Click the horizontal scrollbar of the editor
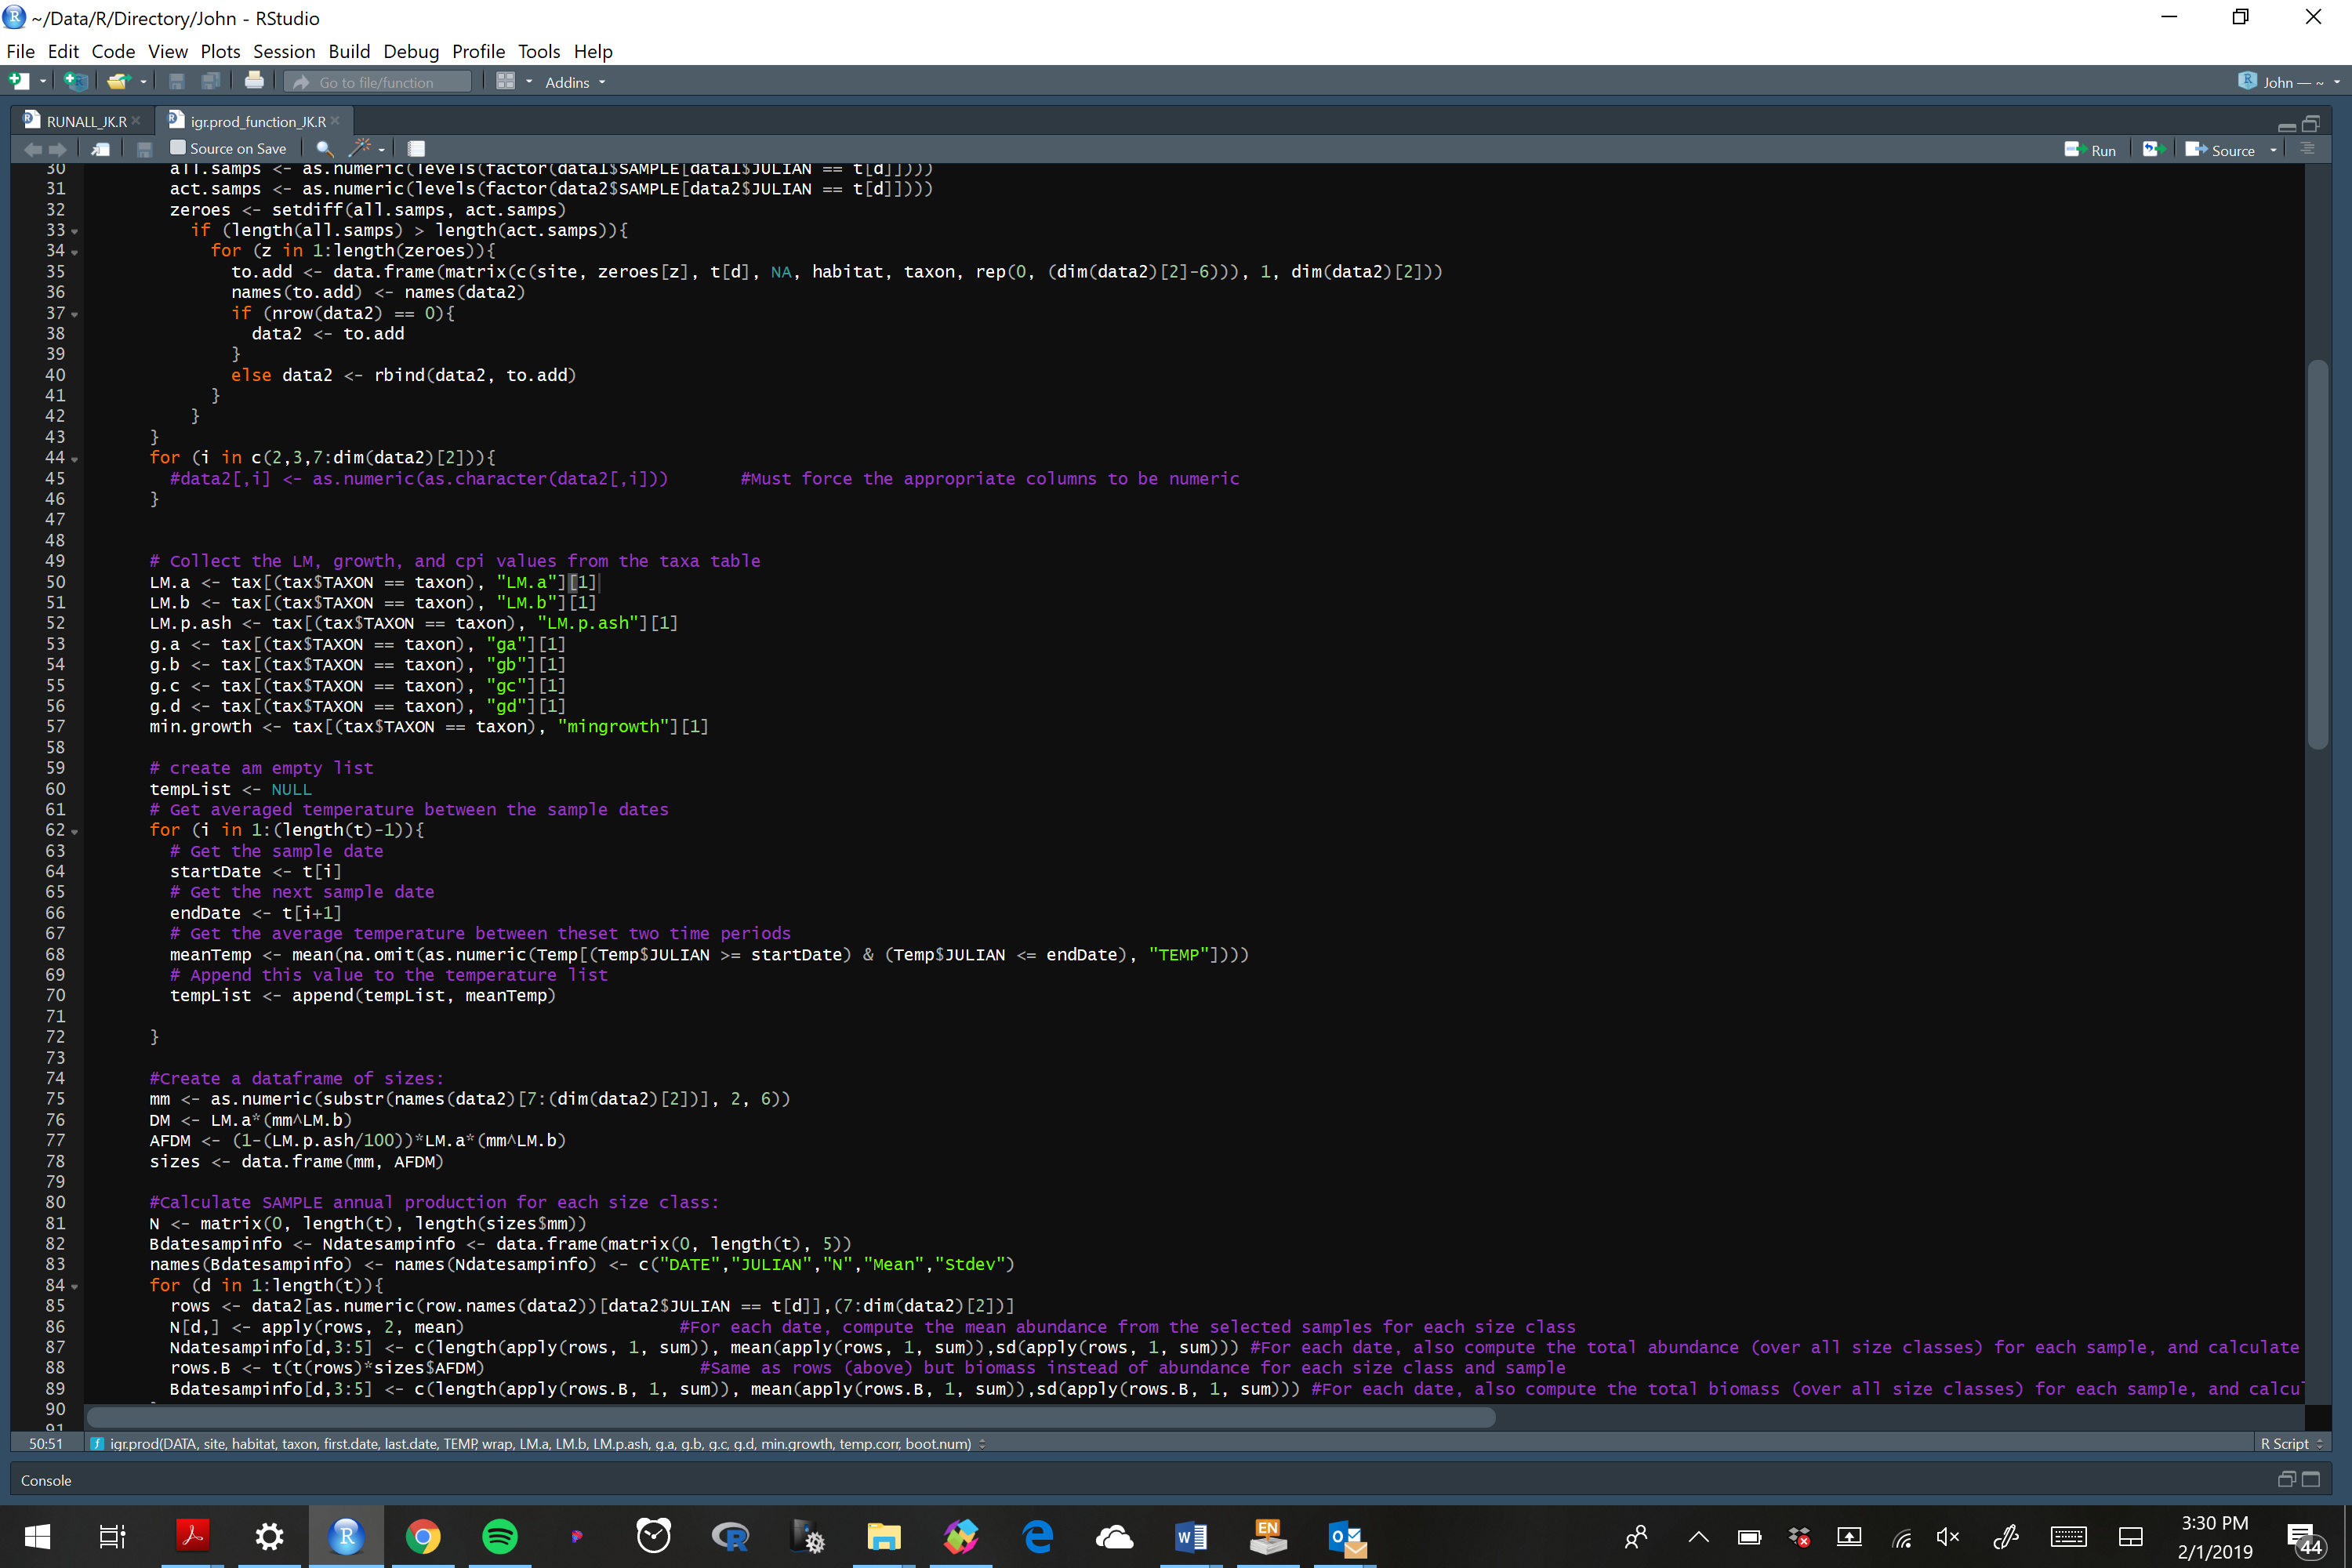The image size is (2352, 1568). coord(790,1417)
